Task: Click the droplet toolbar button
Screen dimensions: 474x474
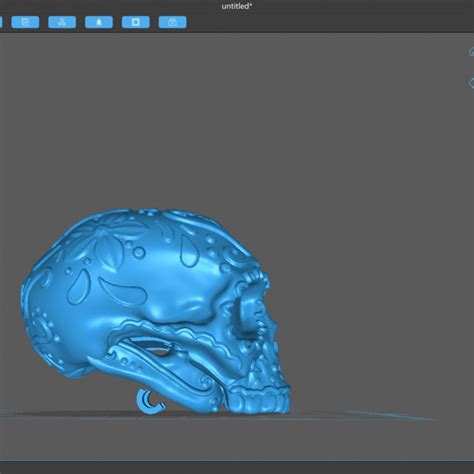Action: point(99,22)
